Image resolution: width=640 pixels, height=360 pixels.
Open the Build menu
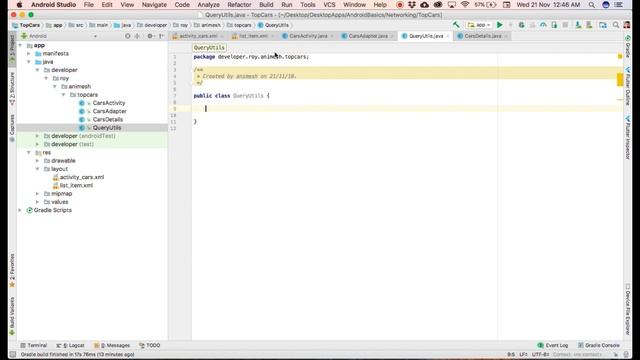click(266, 5)
